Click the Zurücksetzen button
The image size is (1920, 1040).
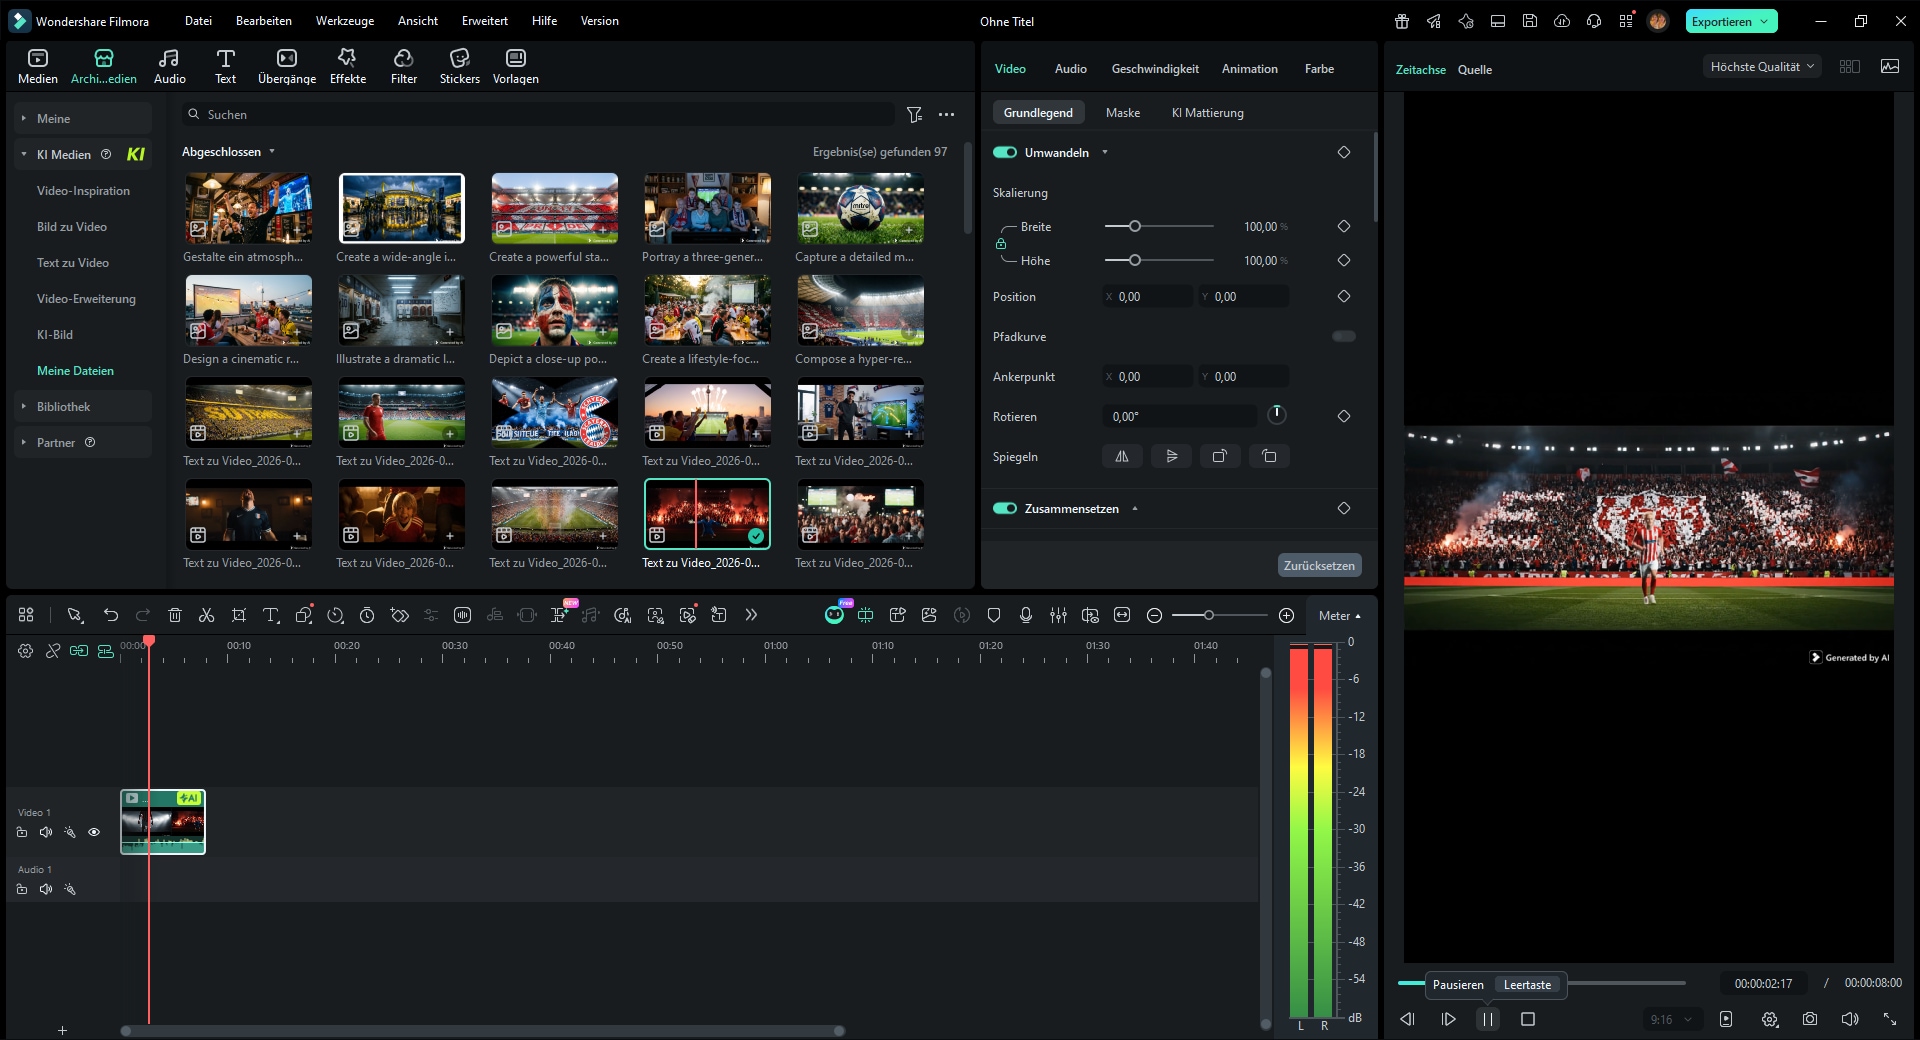[x=1318, y=565]
